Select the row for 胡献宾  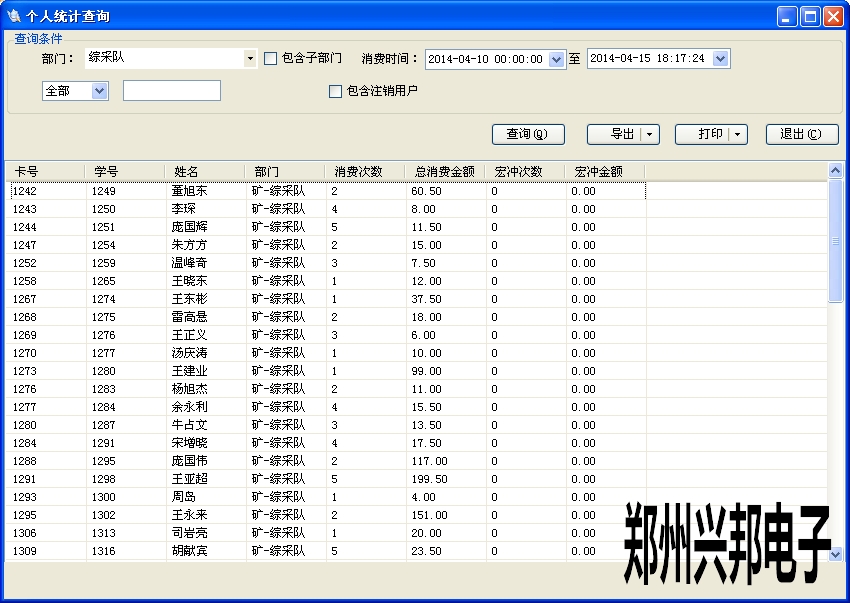pos(326,551)
